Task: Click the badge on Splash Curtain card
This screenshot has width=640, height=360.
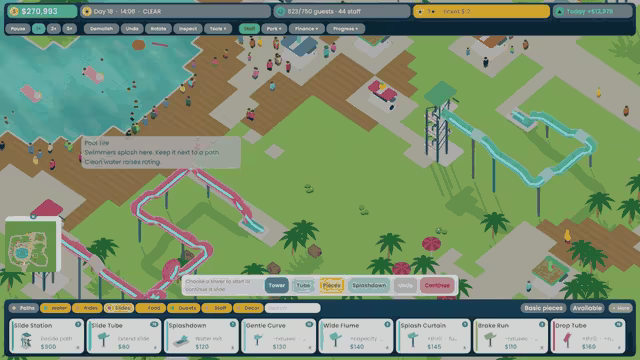Action: [464, 324]
